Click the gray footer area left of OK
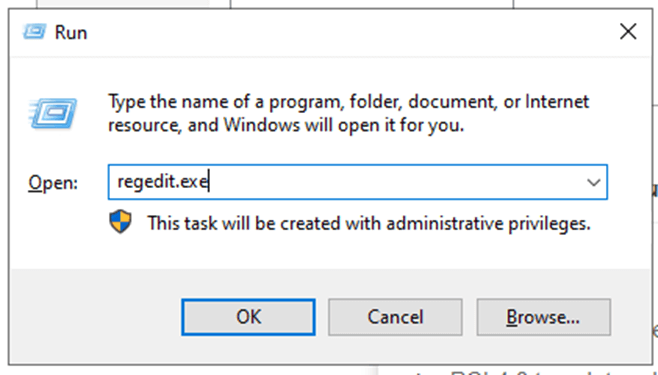 point(96,317)
